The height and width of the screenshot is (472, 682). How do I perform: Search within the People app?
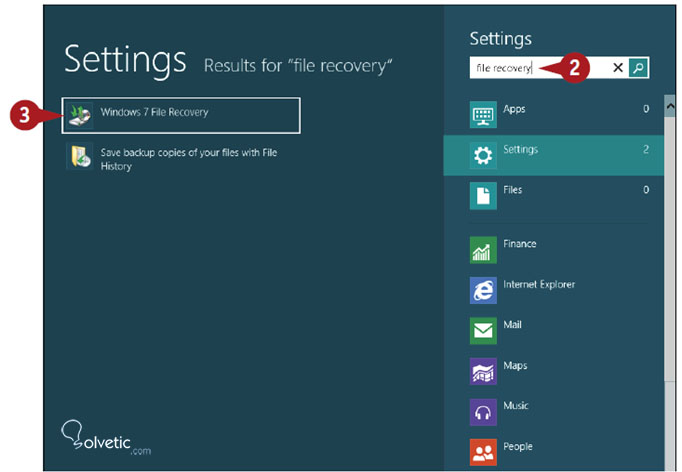(x=517, y=447)
